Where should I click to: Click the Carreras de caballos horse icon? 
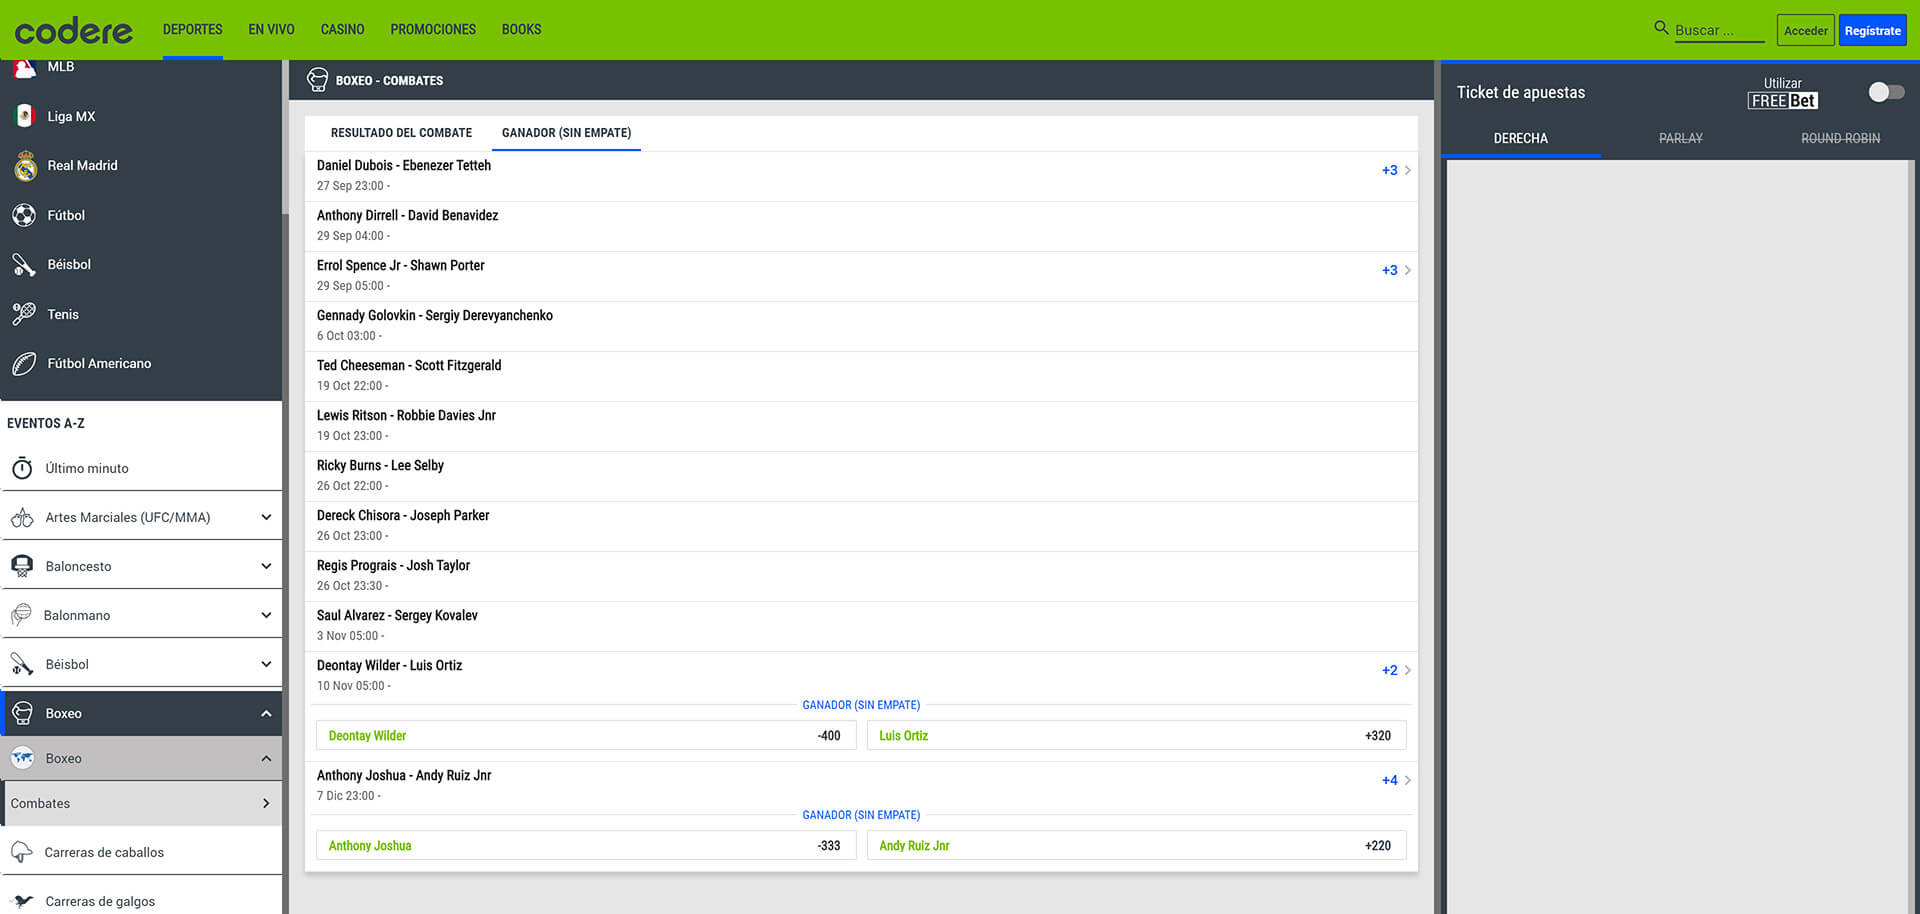[22, 852]
